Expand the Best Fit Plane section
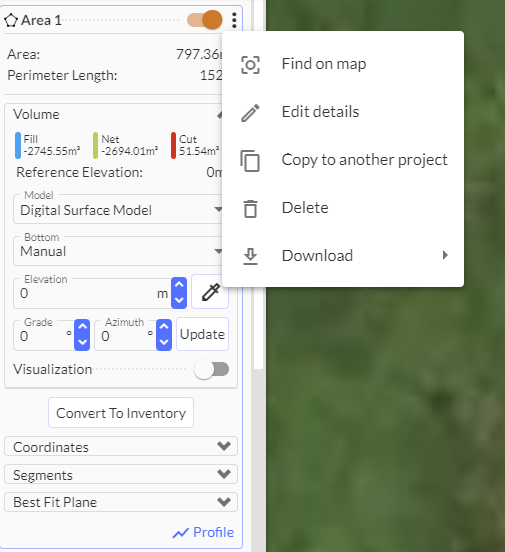The image size is (505, 552). [x=121, y=502]
